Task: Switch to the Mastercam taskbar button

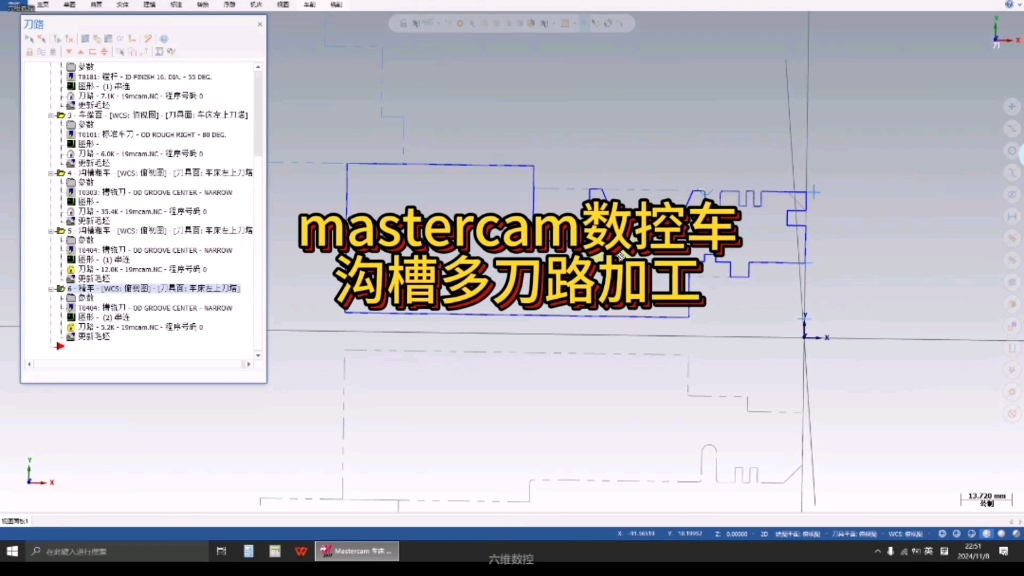Action: [357, 551]
